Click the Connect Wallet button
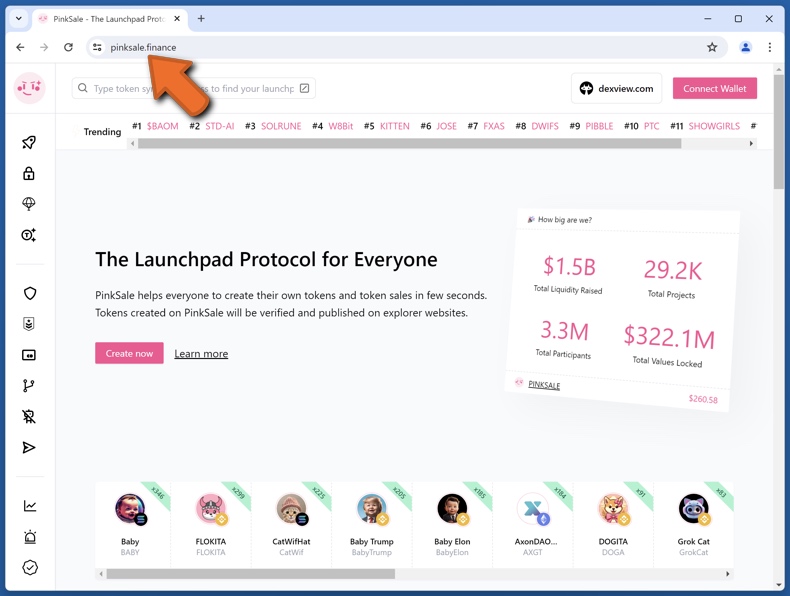 [x=714, y=88]
